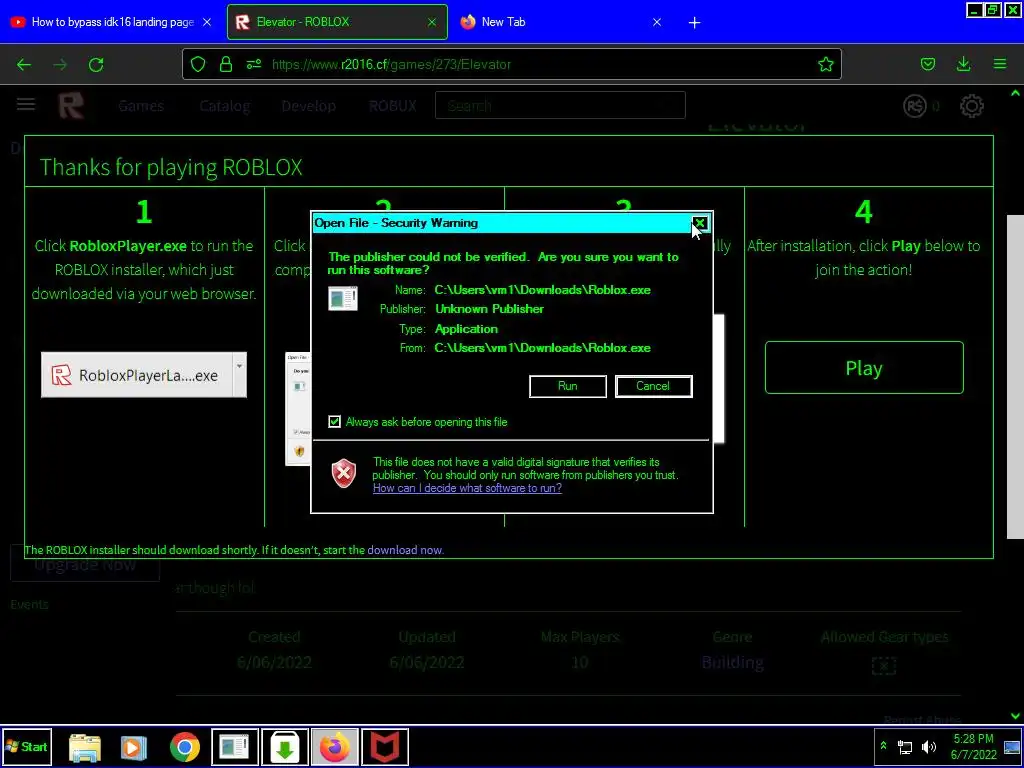The width and height of the screenshot is (1024, 768).
Task: Reload the Elevator page
Action: pyautogui.click(x=96, y=64)
